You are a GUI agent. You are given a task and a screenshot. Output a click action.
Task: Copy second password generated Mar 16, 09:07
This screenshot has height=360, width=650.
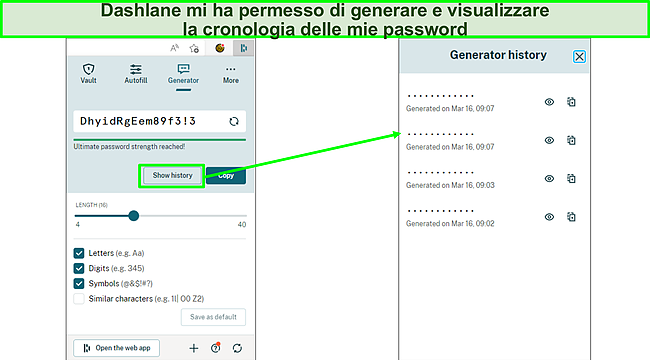(571, 140)
